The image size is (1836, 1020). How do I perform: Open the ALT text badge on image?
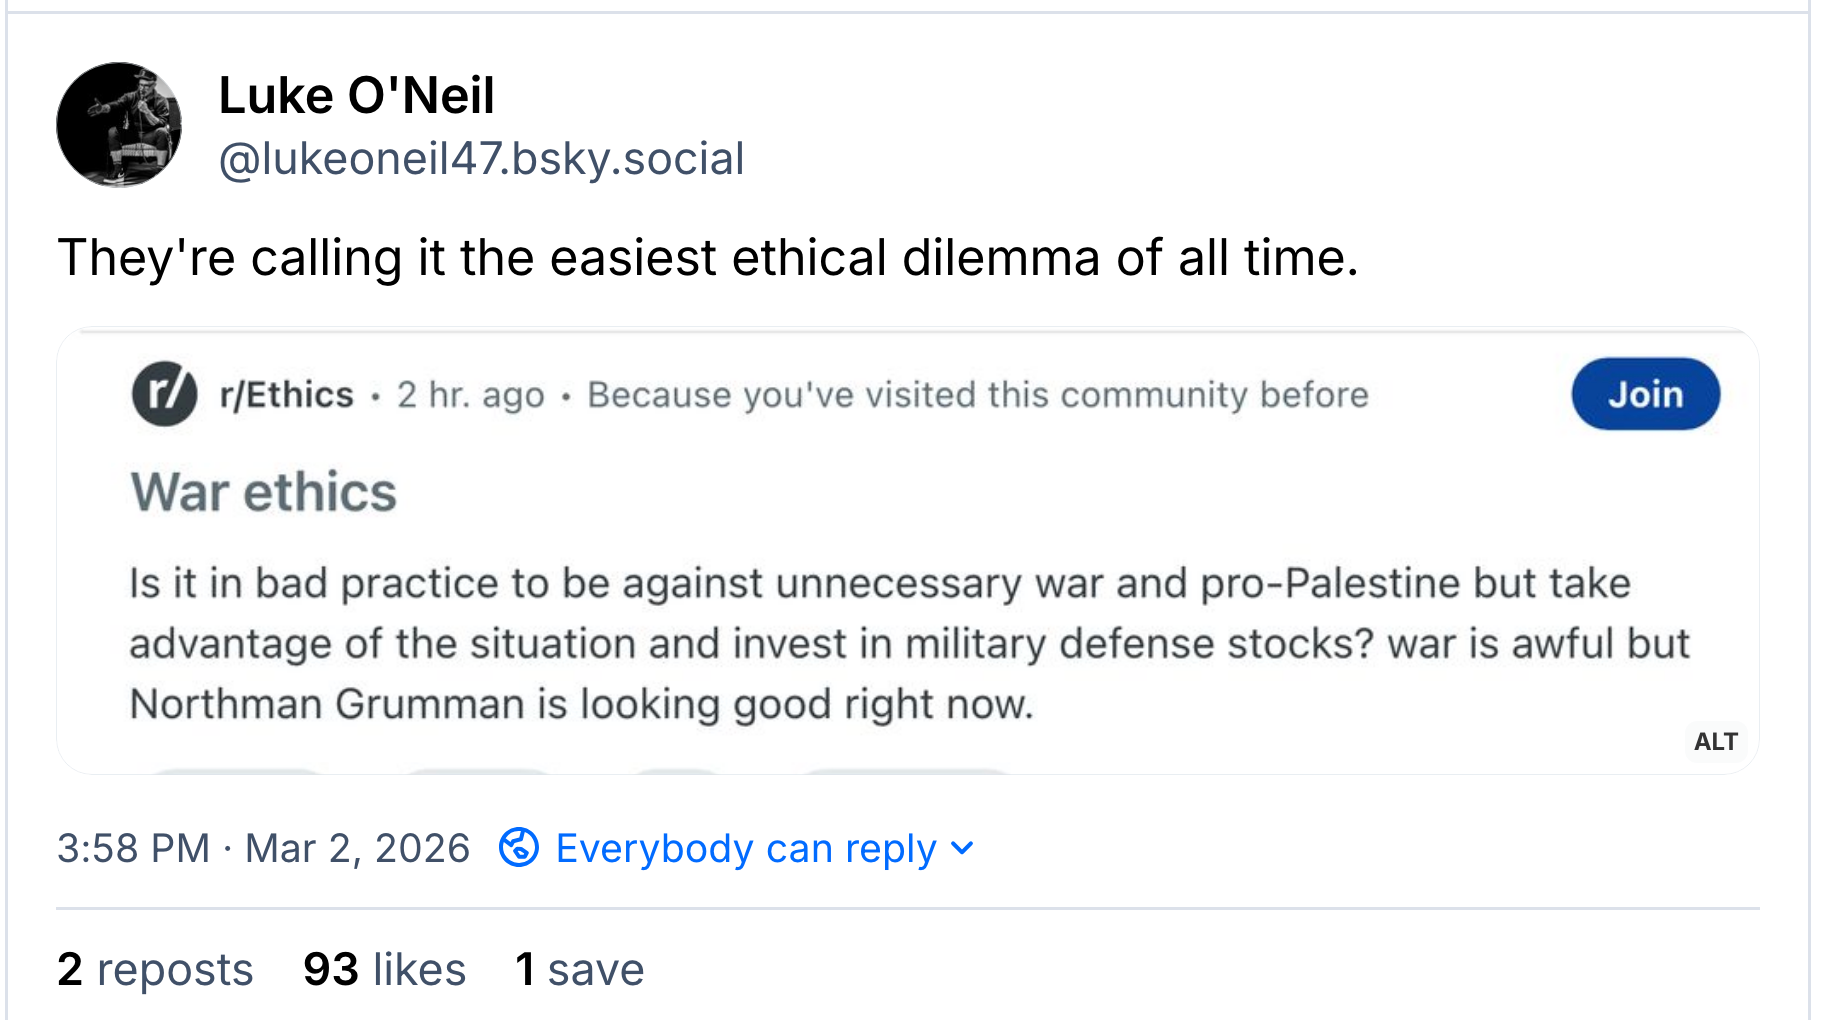(1715, 742)
